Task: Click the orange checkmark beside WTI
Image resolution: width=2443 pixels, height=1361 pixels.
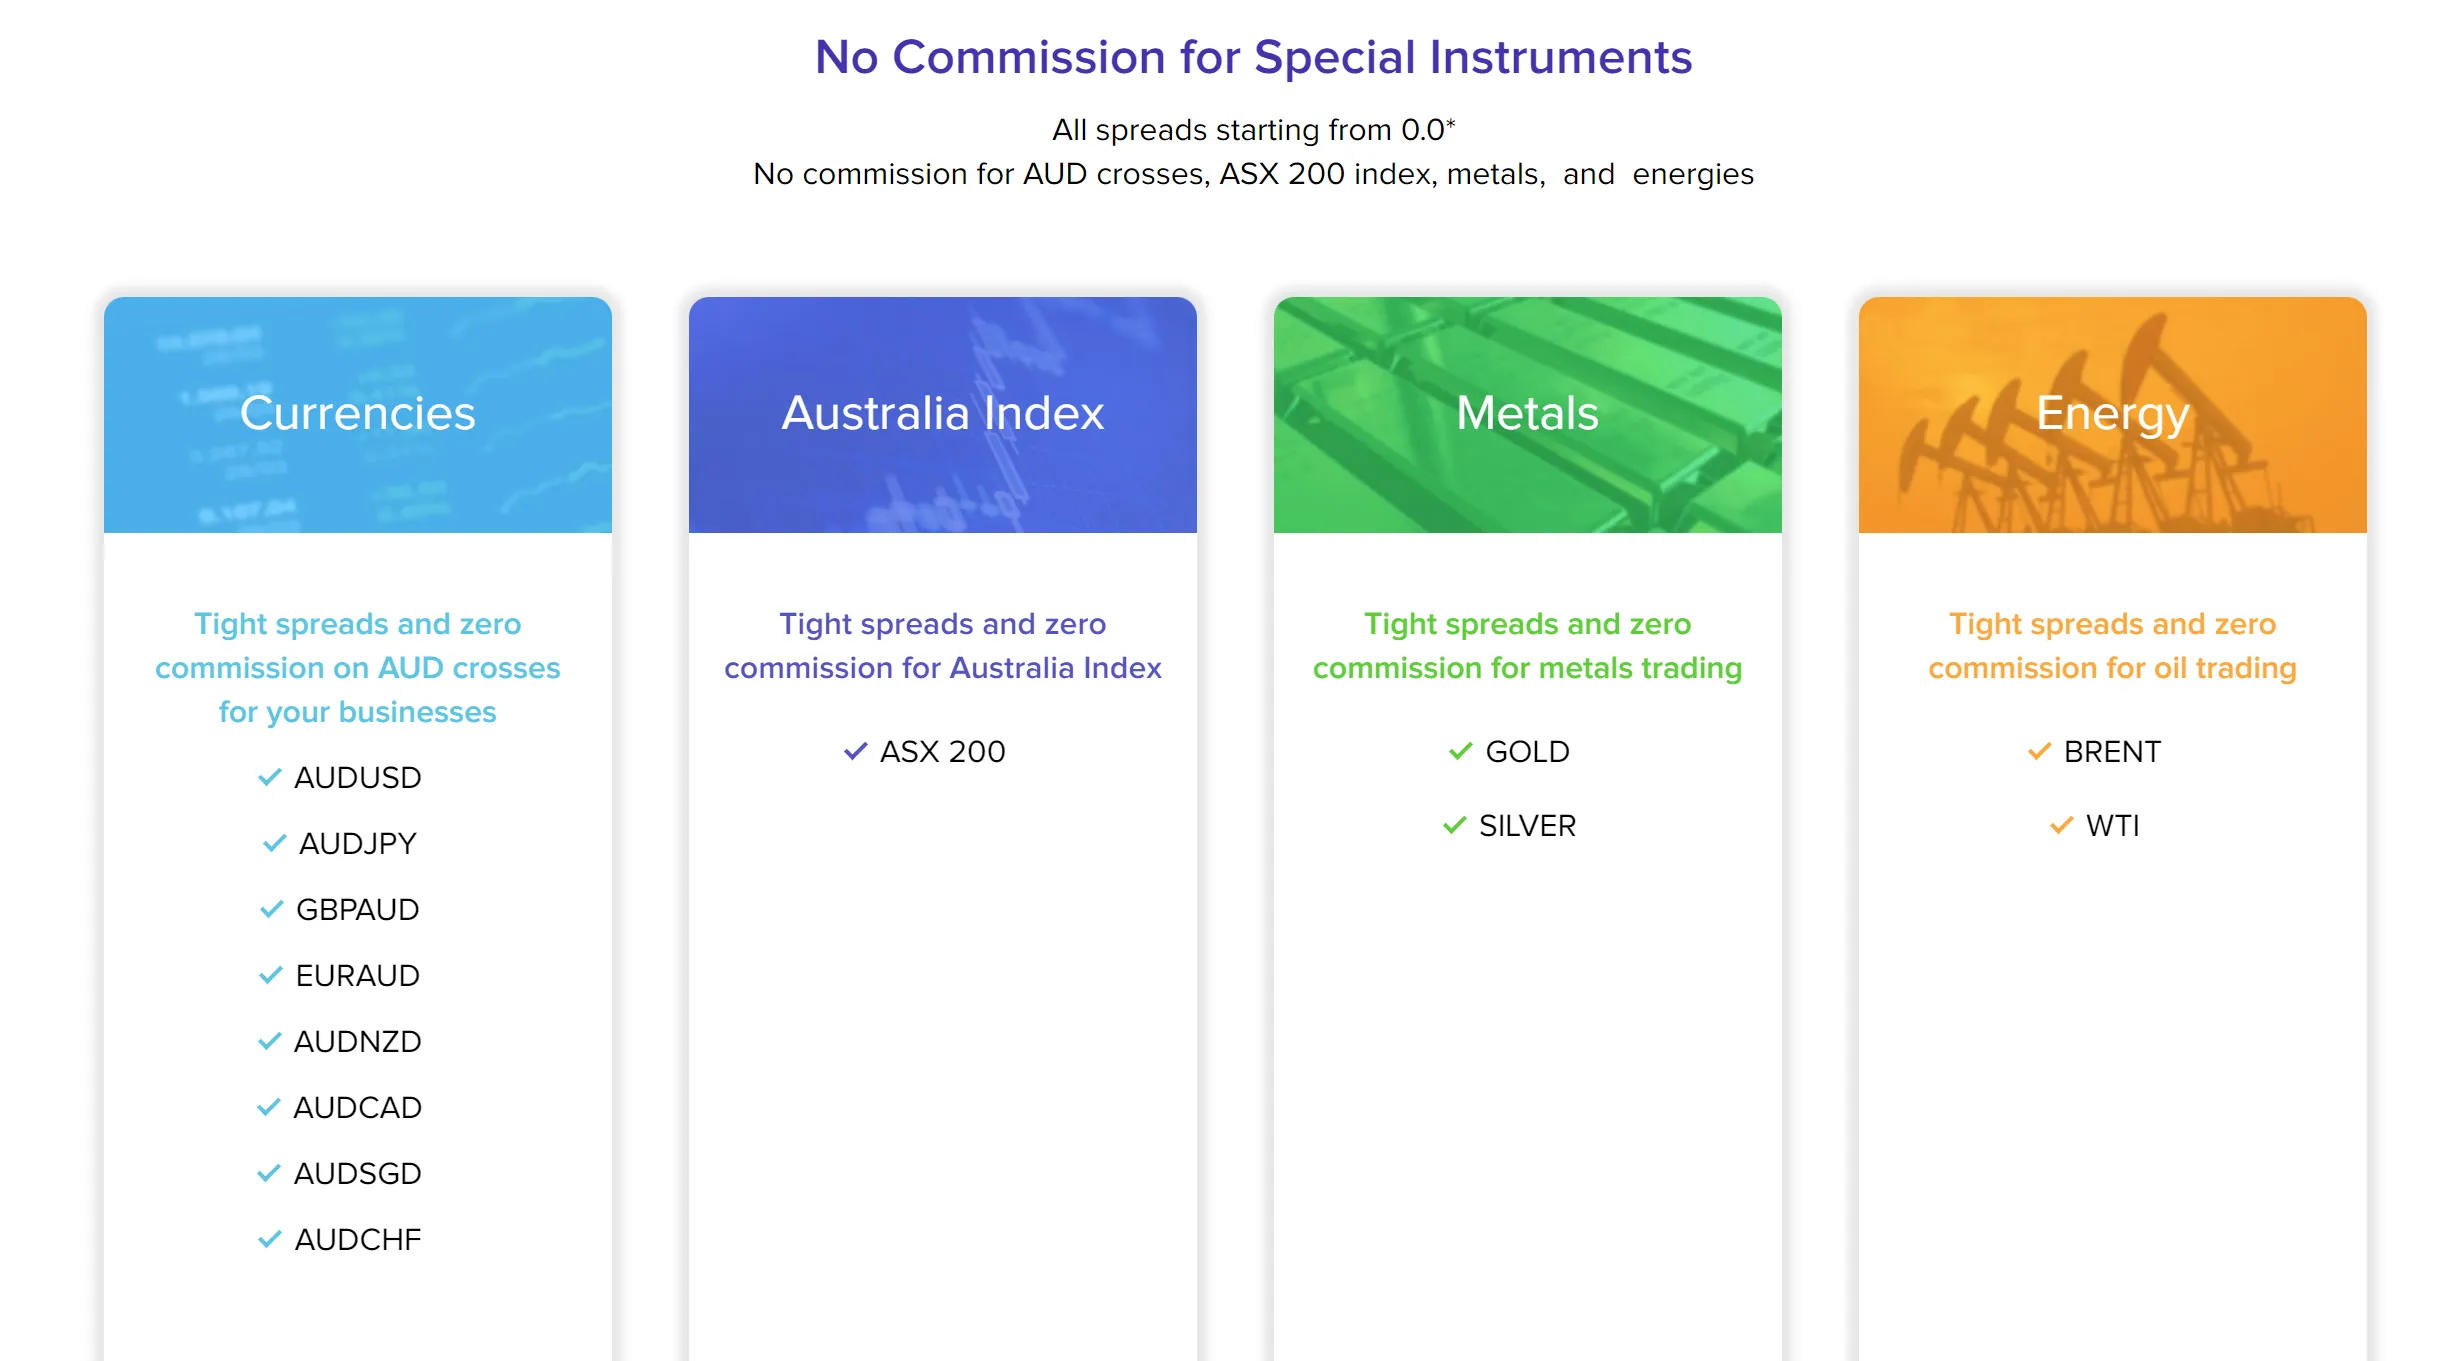Action: coord(2062,825)
